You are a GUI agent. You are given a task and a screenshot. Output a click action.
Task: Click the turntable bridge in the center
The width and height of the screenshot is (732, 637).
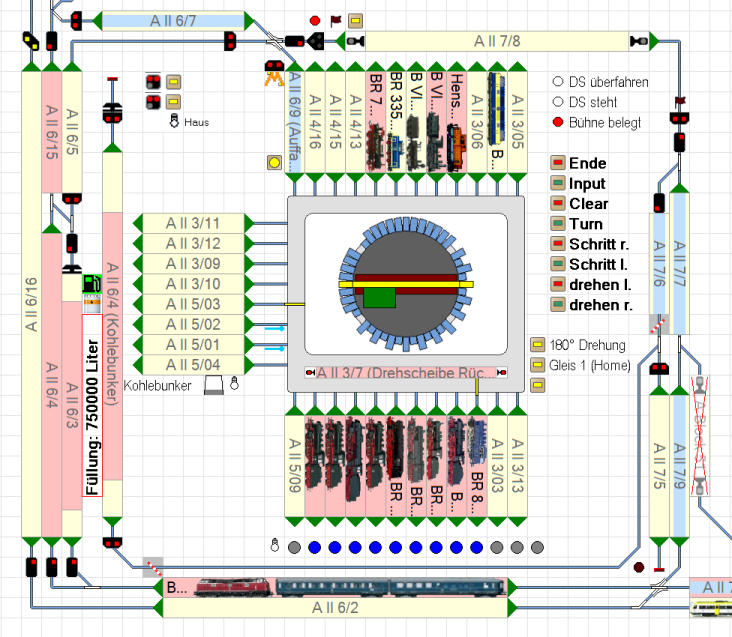pos(405,285)
